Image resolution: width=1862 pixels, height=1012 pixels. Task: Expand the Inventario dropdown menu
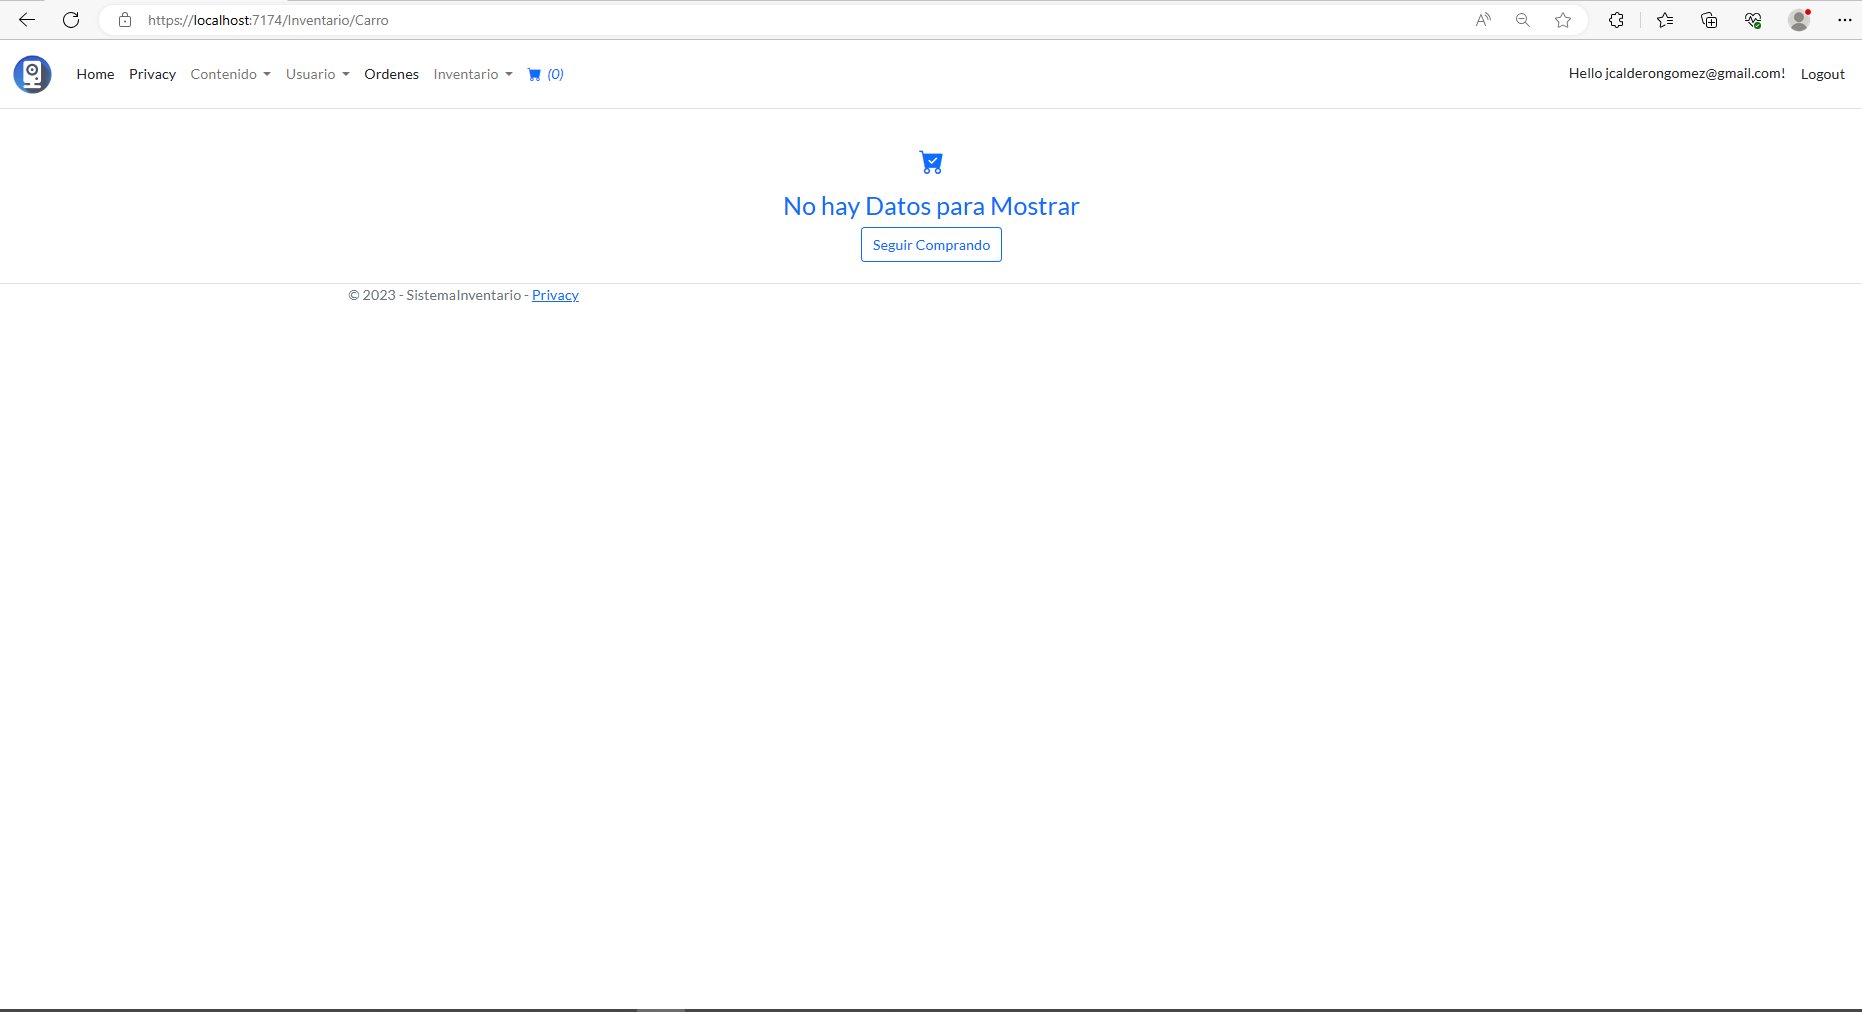click(472, 74)
